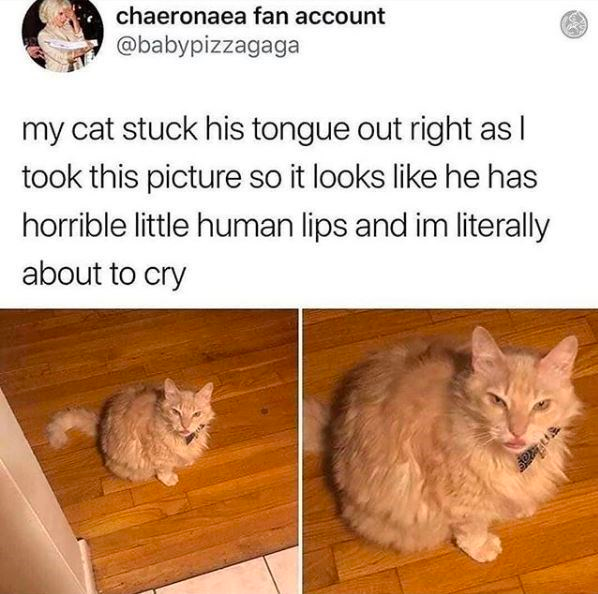Viewport: 598px width, 594px height.
Task: Click the words "about to cry"
Action: 104,274
